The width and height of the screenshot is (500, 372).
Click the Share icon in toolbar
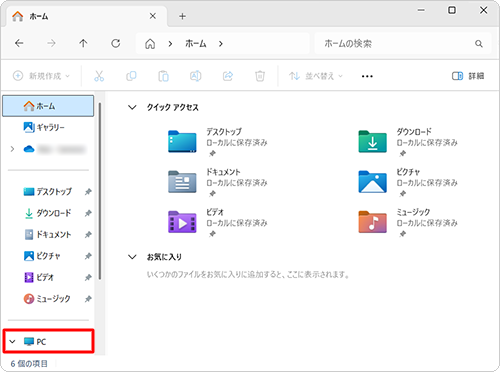point(228,76)
